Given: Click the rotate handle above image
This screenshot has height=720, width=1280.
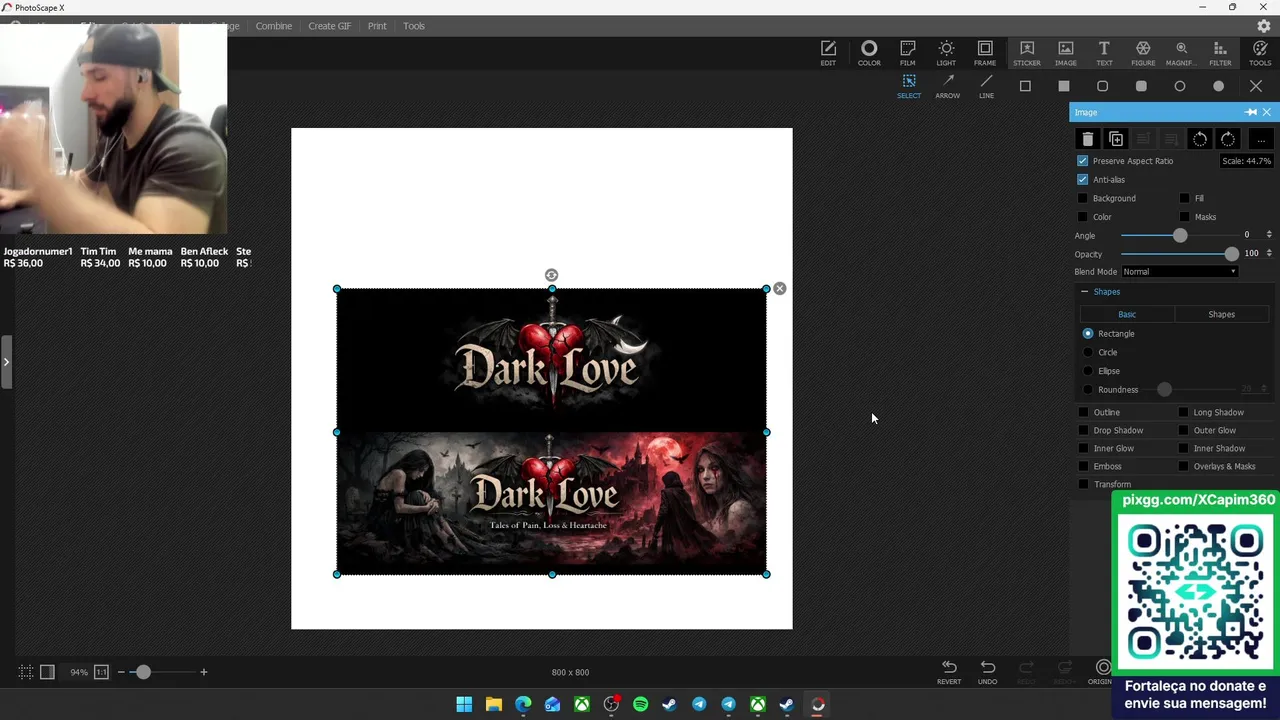Looking at the screenshot, I should coord(551,275).
